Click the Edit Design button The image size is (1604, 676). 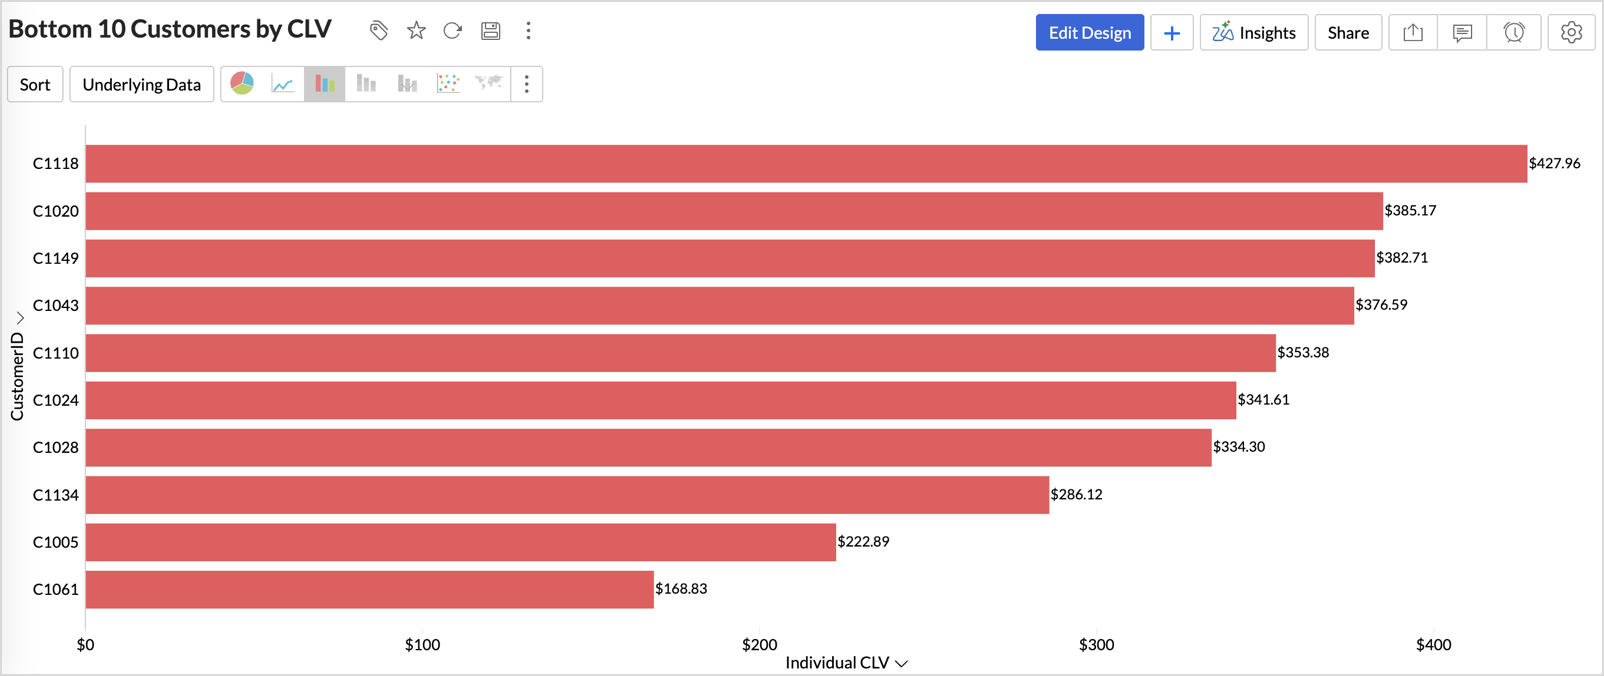pos(1089,32)
